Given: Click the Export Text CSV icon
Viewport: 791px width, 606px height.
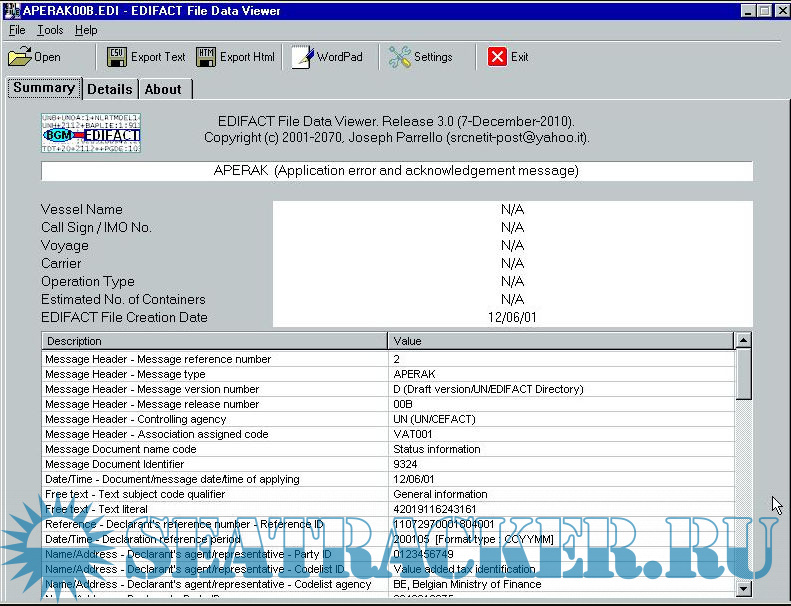Looking at the screenshot, I should (x=117, y=57).
